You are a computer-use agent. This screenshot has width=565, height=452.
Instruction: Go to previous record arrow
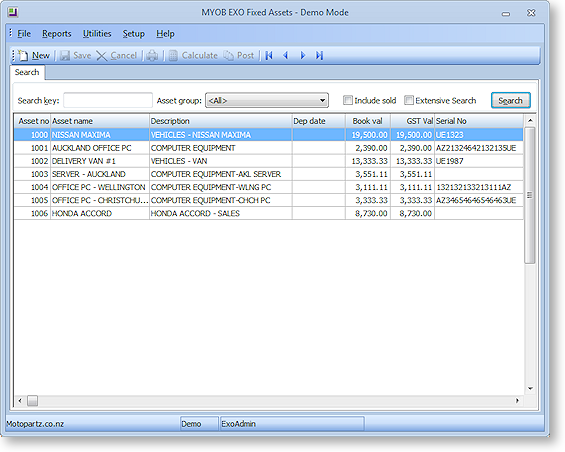pos(286,56)
